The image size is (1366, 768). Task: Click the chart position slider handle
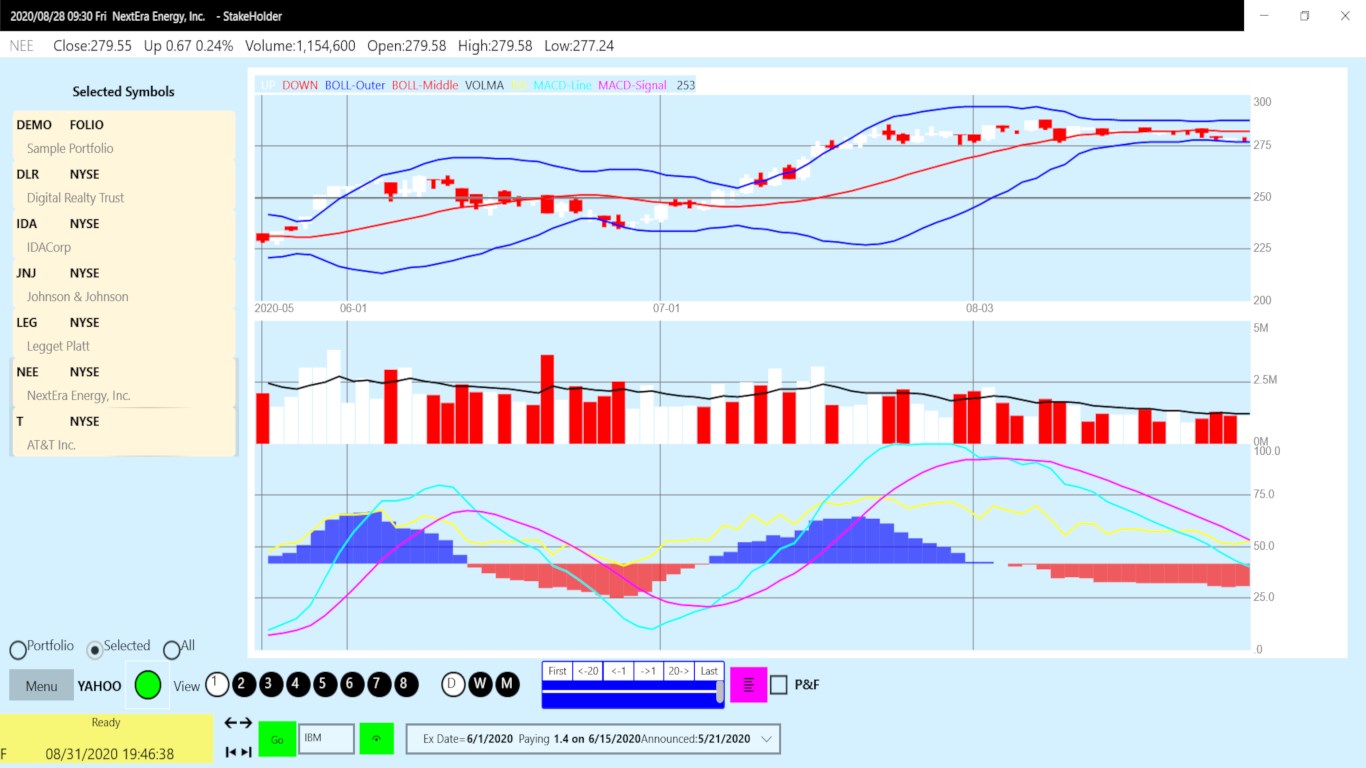(x=720, y=691)
